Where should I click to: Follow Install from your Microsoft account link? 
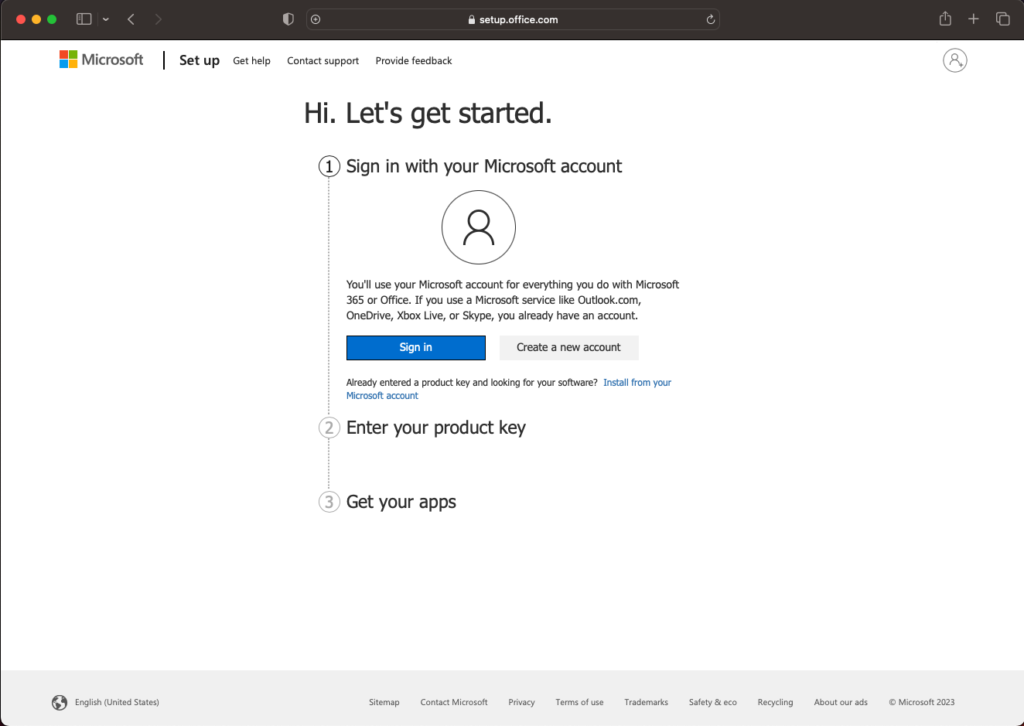click(x=637, y=383)
